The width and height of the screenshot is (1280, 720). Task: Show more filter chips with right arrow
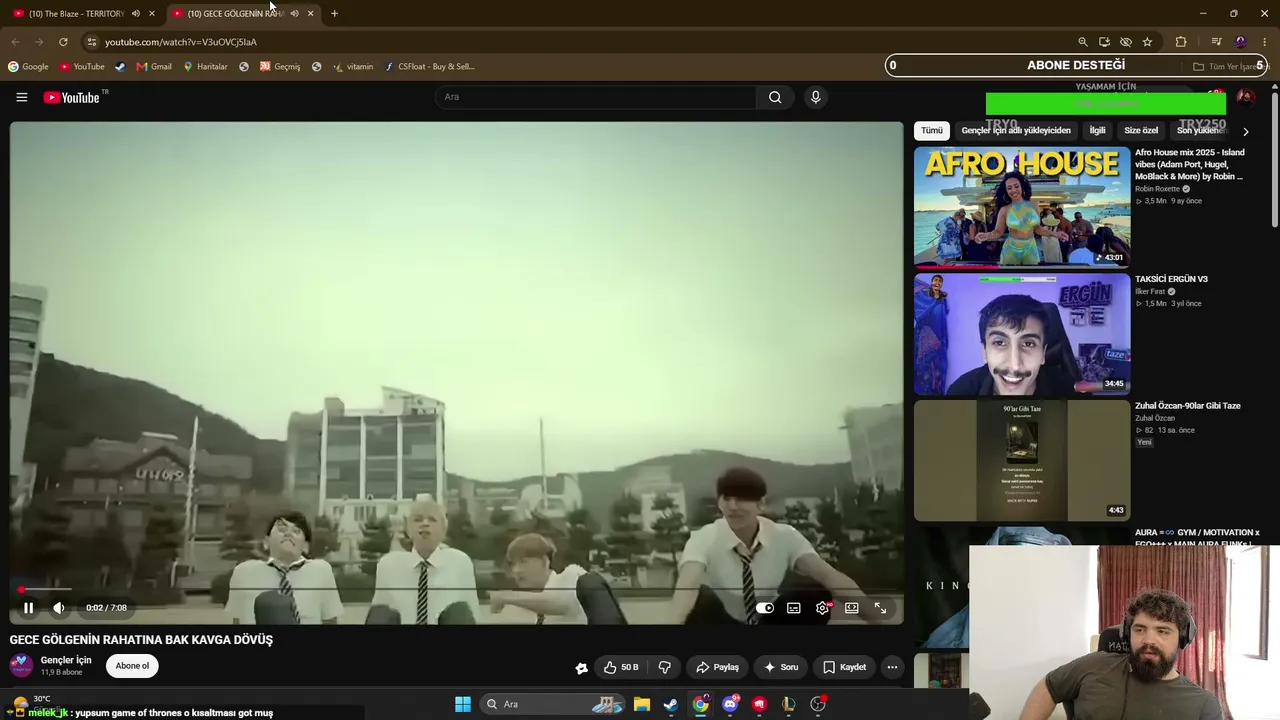point(1245,131)
